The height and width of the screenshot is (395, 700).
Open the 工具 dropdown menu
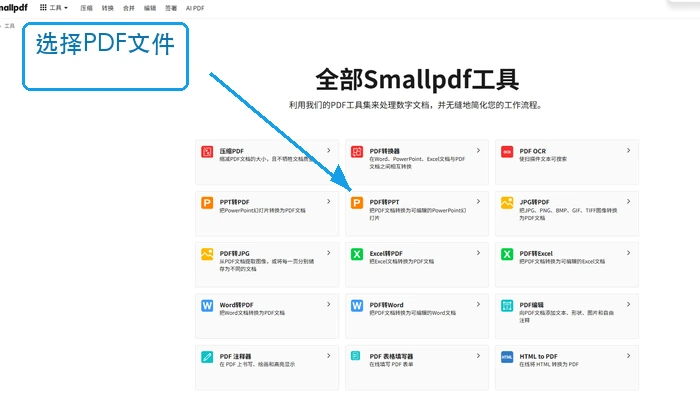54,8
